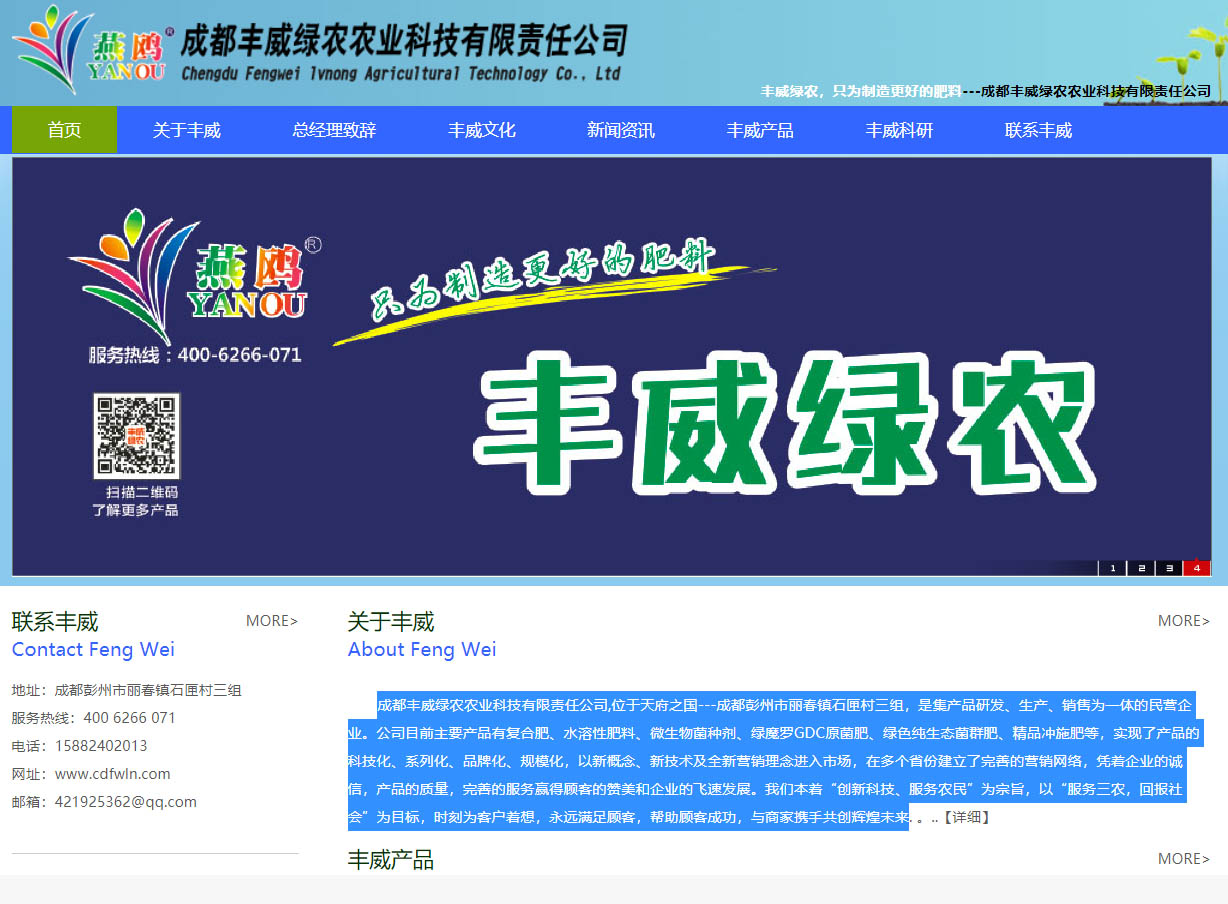This screenshot has height=904, width=1228.
Task: Click the phone number 15882402013
Action: (101, 746)
